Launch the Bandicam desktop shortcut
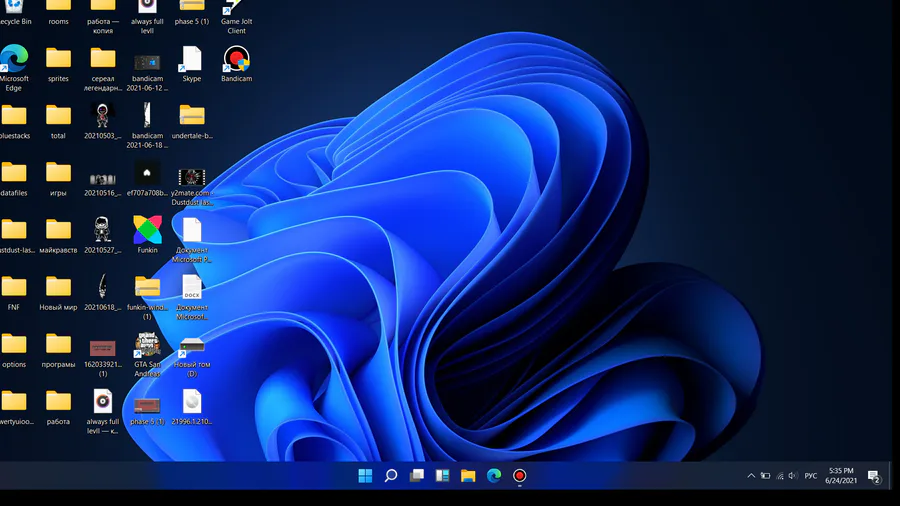 [x=236, y=65]
